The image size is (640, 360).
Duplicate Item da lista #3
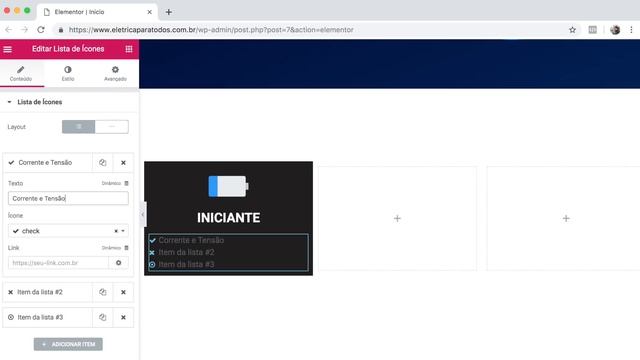[102, 318]
